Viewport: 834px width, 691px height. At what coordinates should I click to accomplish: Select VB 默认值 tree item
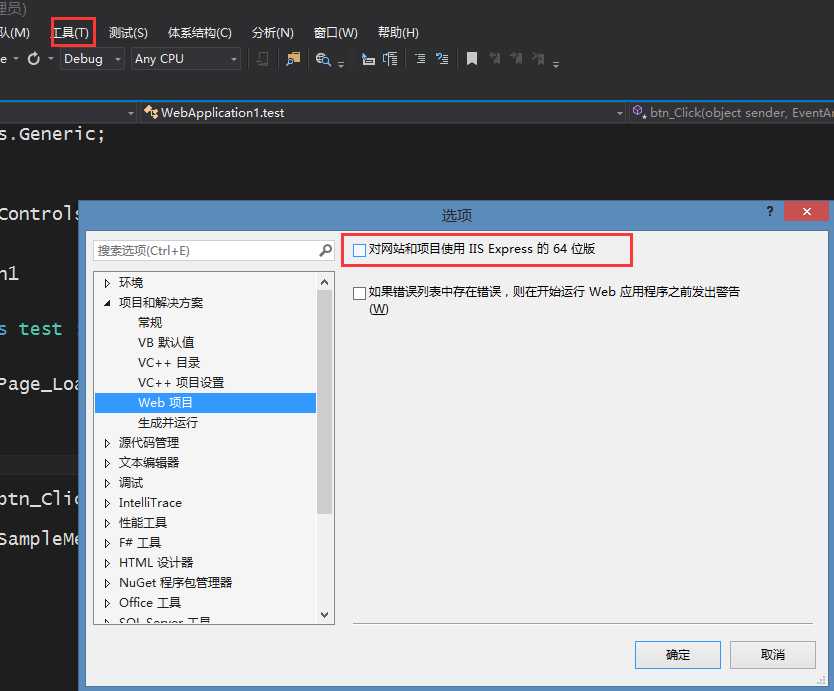pos(166,343)
